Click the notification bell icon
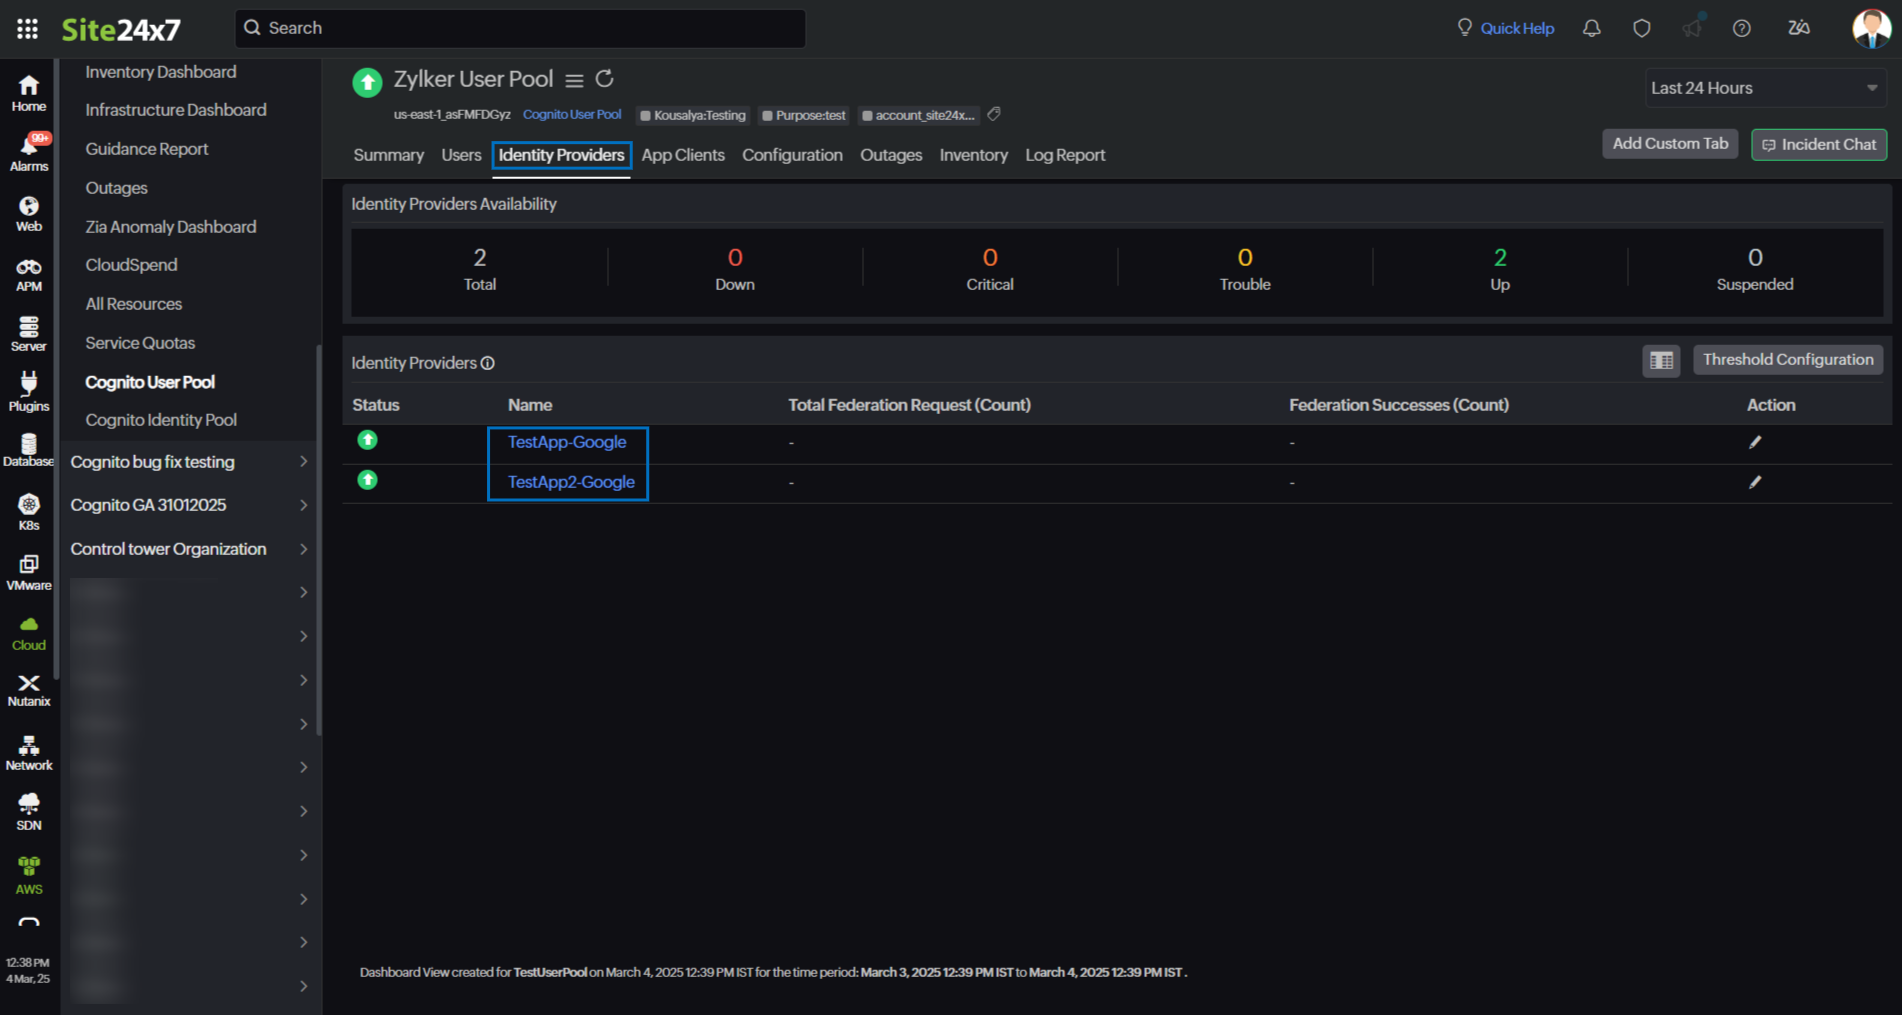The width and height of the screenshot is (1902, 1015). pos(1591,28)
